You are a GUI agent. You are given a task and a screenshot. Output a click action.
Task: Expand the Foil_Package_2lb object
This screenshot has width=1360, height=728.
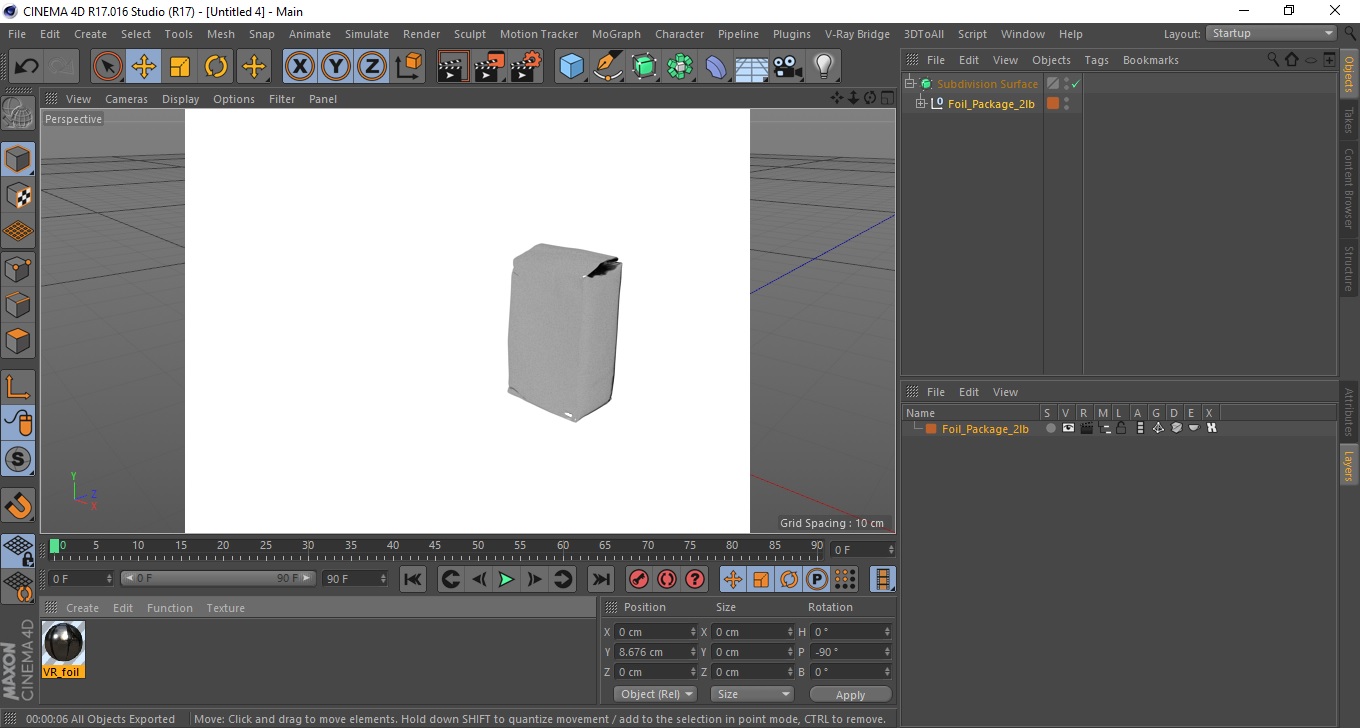point(921,104)
